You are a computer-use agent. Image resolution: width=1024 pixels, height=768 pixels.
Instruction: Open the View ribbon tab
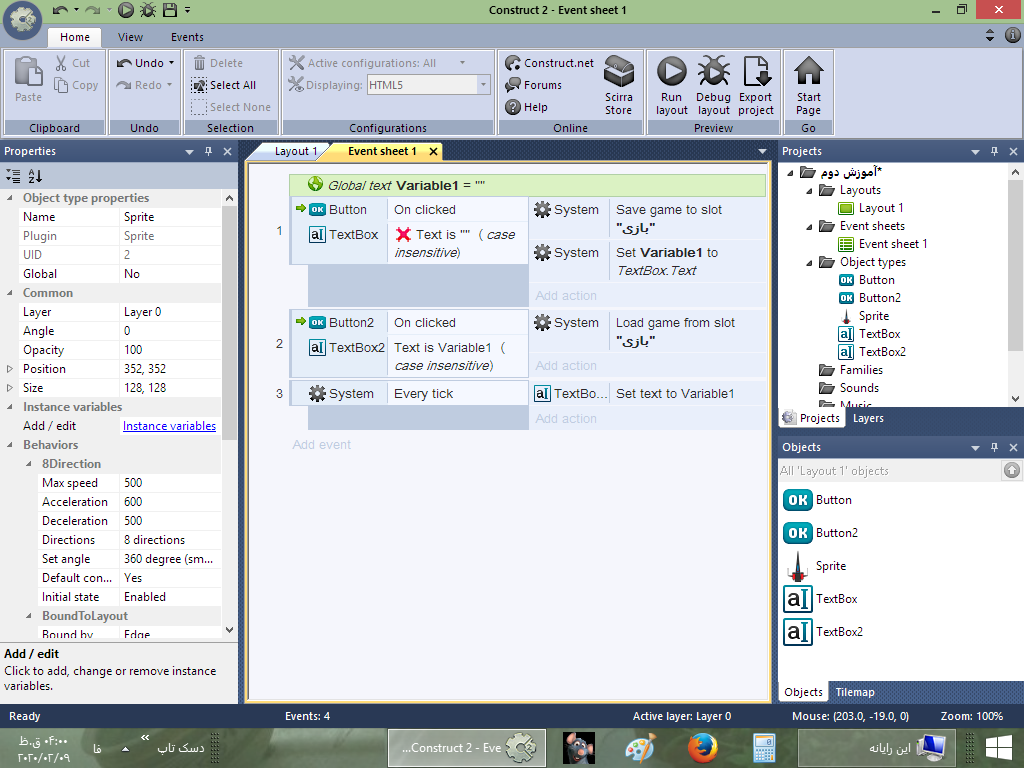pyautogui.click(x=131, y=37)
